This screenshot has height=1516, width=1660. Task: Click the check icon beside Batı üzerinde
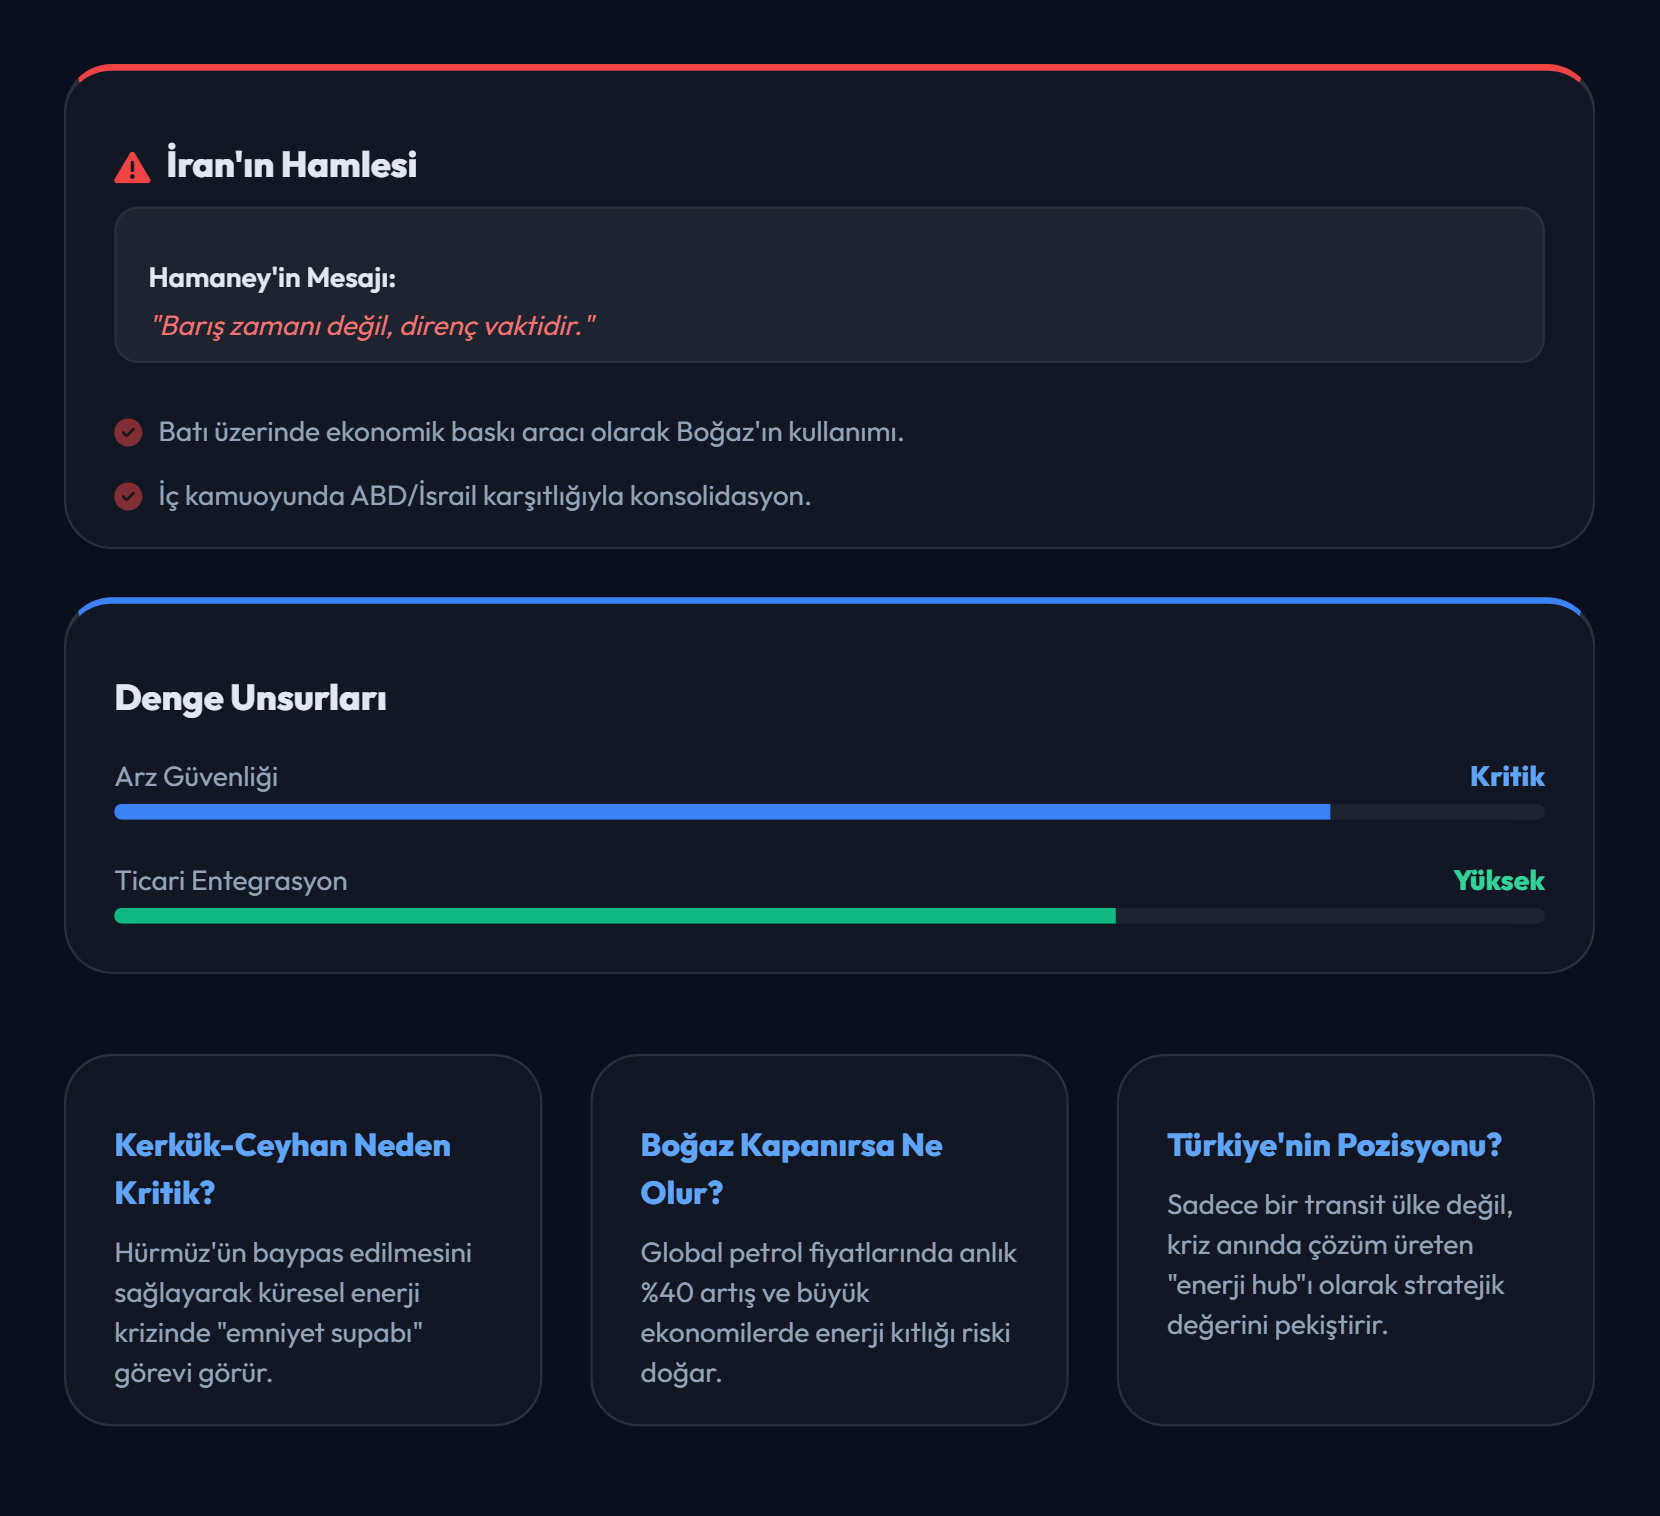[x=128, y=432]
